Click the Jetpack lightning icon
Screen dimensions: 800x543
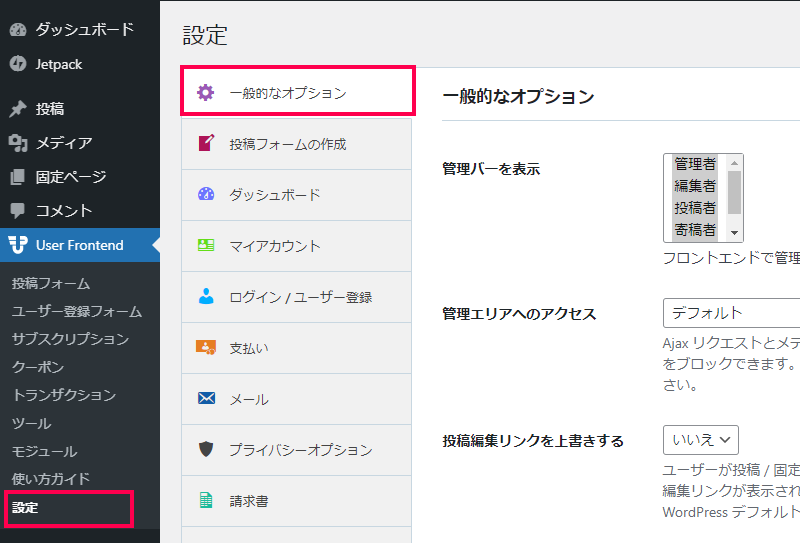(x=18, y=64)
